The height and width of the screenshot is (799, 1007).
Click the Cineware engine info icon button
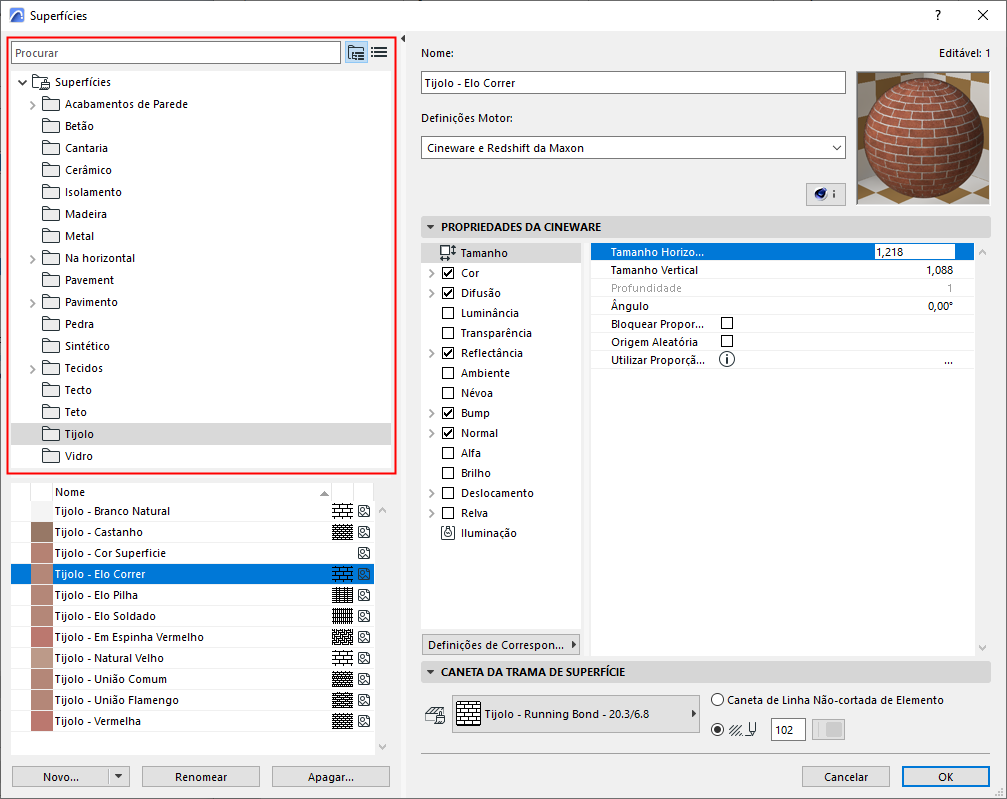825,194
